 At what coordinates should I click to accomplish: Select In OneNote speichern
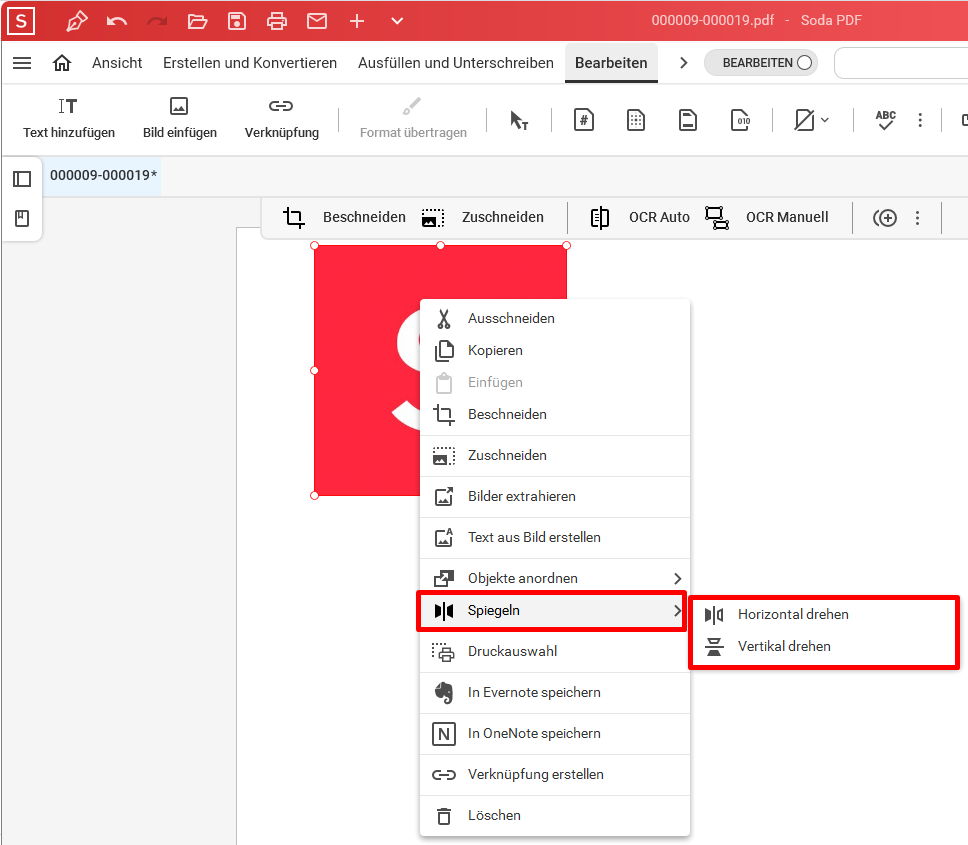554,734
